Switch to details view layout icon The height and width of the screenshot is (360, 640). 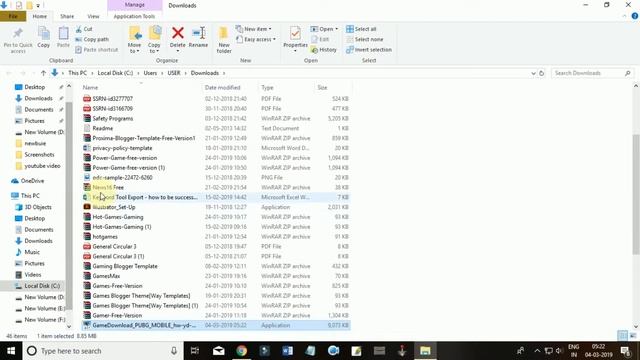click(622, 336)
